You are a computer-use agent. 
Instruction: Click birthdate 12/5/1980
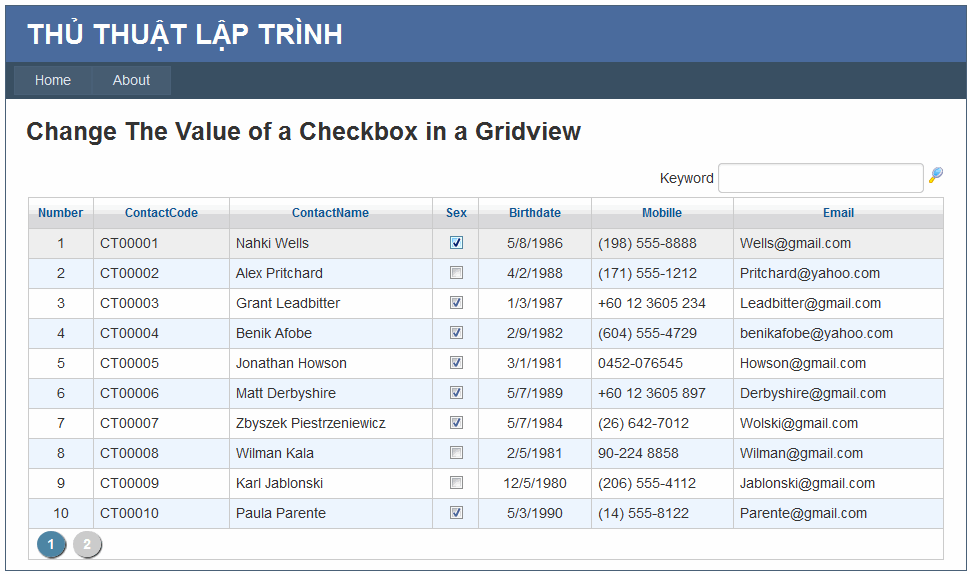coord(535,483)
